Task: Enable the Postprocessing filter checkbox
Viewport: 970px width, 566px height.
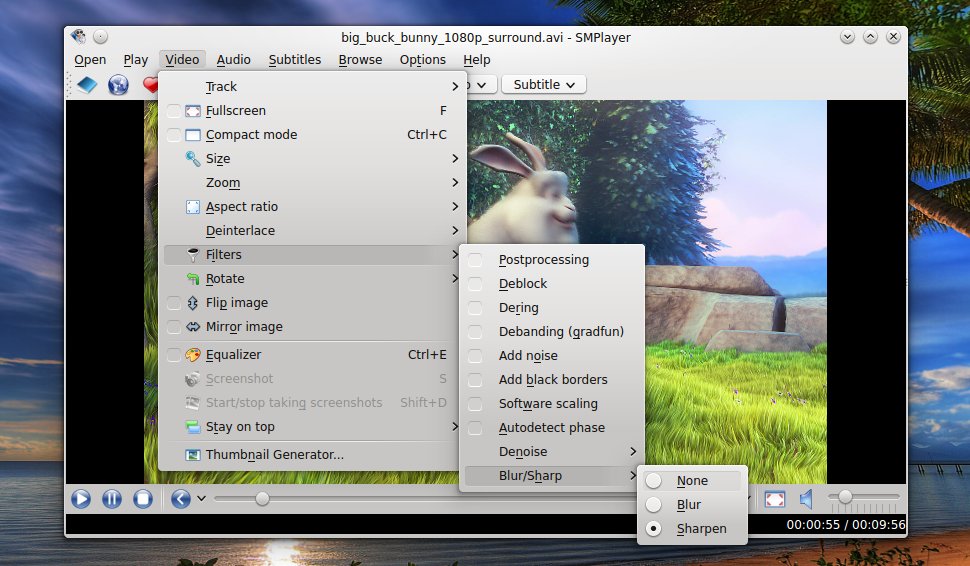Action: [x=475, y=260]
